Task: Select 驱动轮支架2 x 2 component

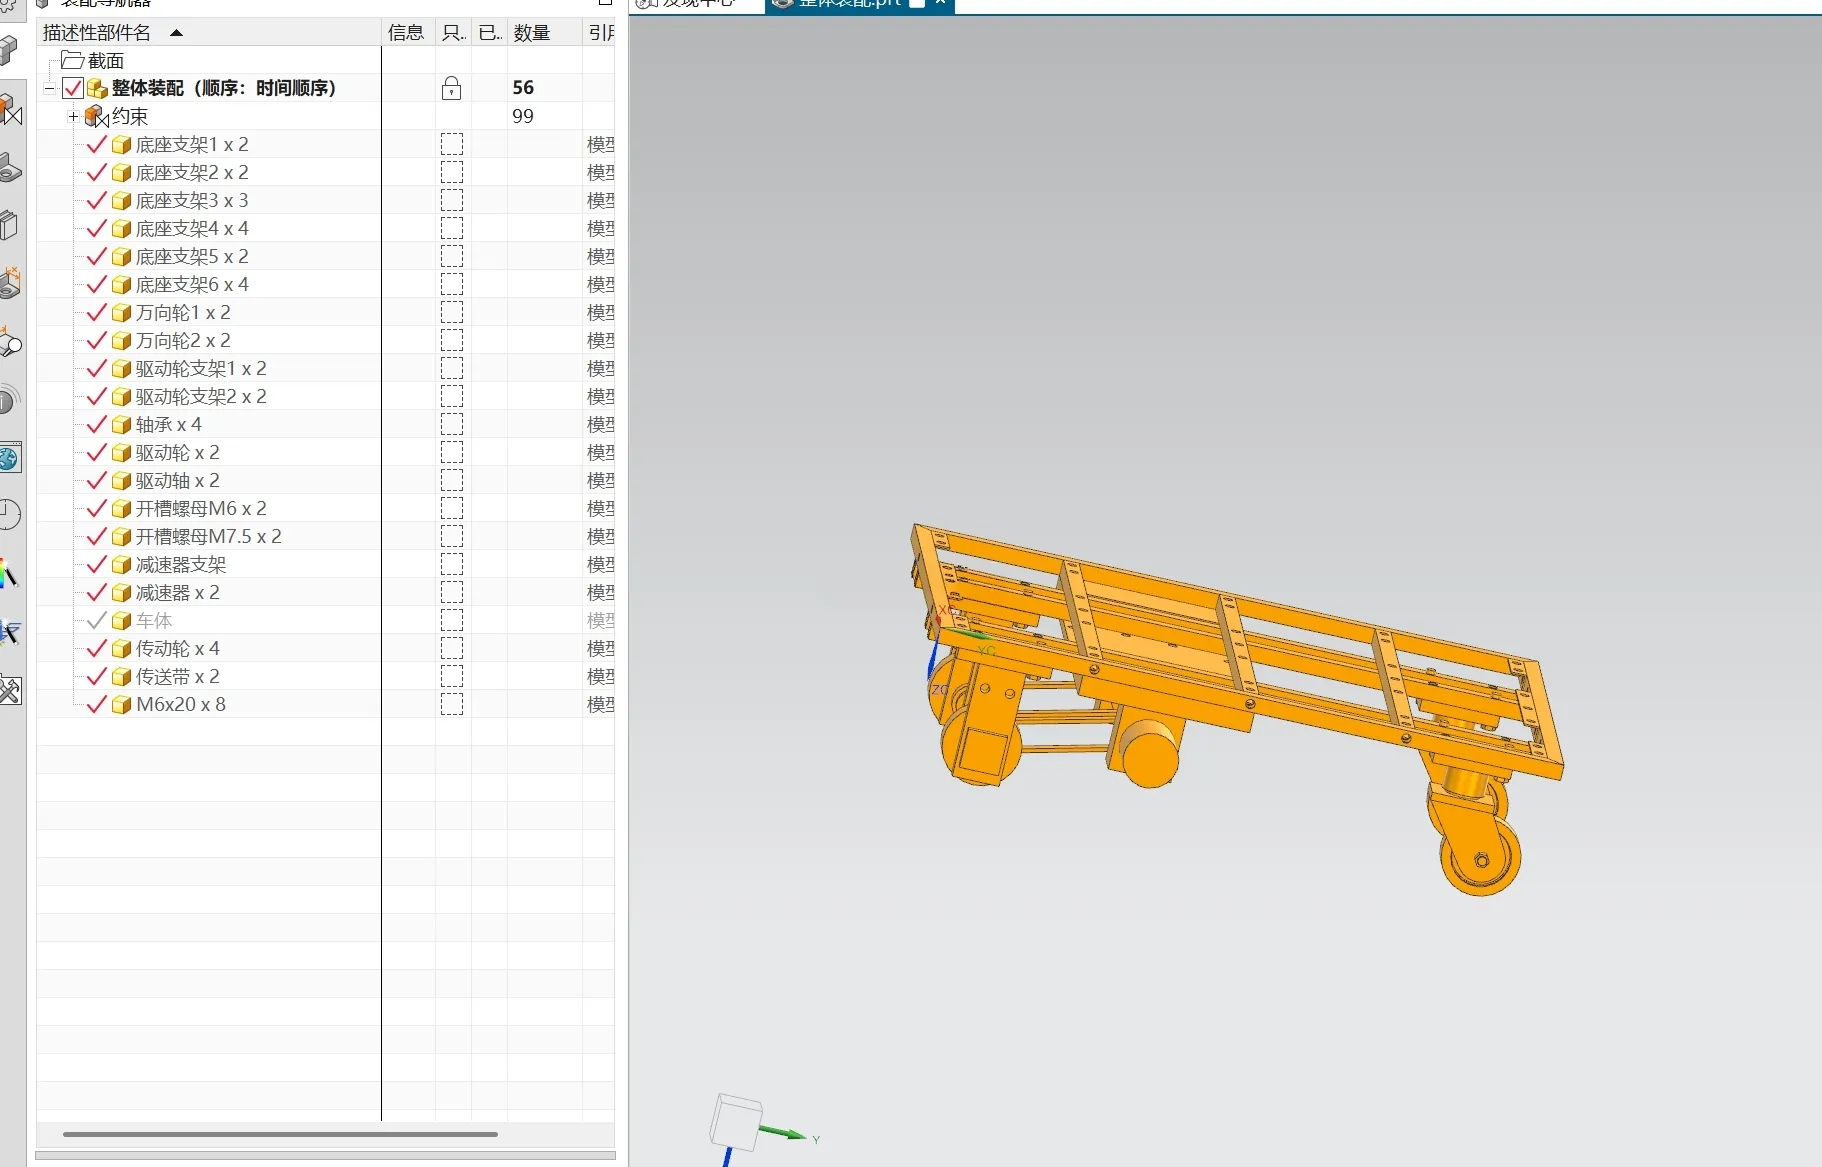Action: (x=201, y=396)
